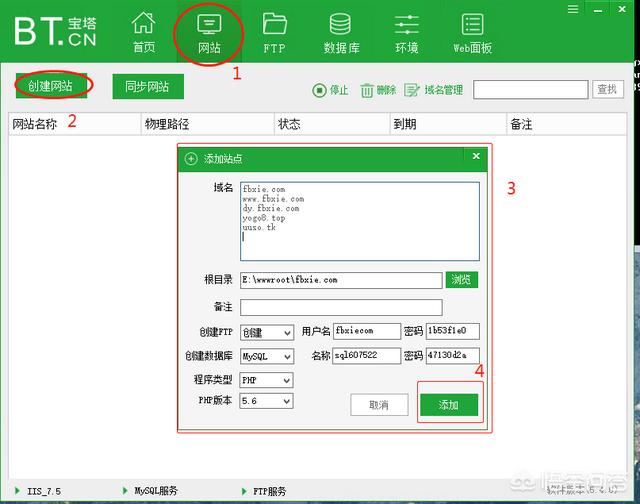Click the 状态 column header
This screenshot has height=504, width=640.
pyautogui.click(x=332, y=124)
